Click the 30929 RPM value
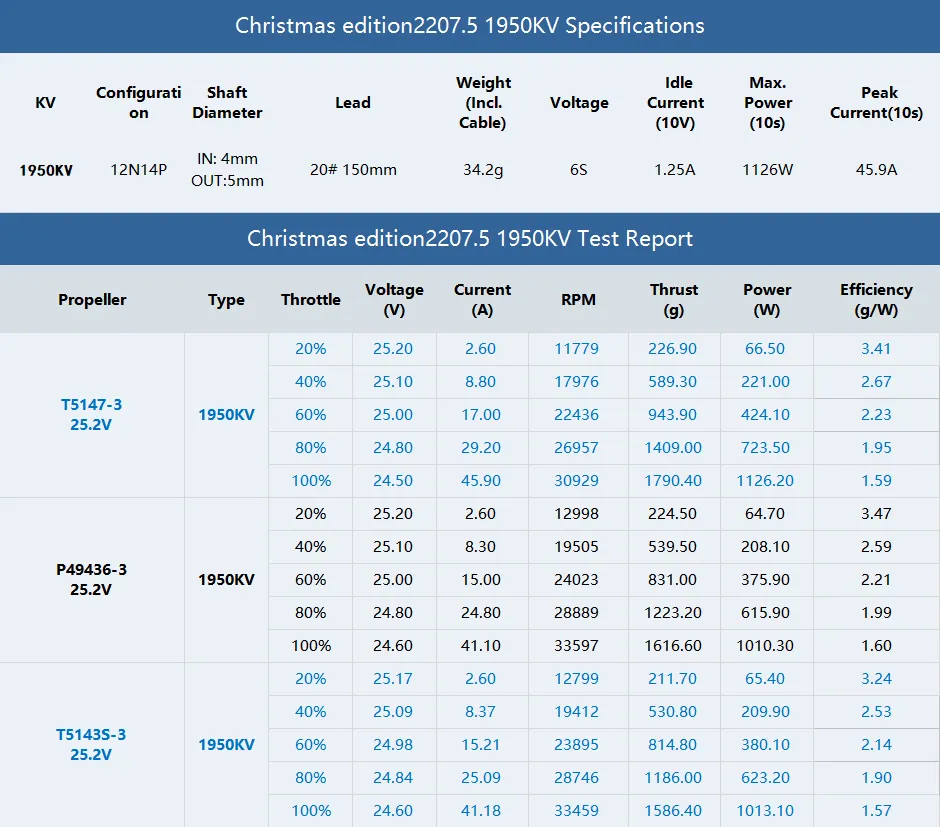Viewport: 940px width, 827px height. pos(578,481)
